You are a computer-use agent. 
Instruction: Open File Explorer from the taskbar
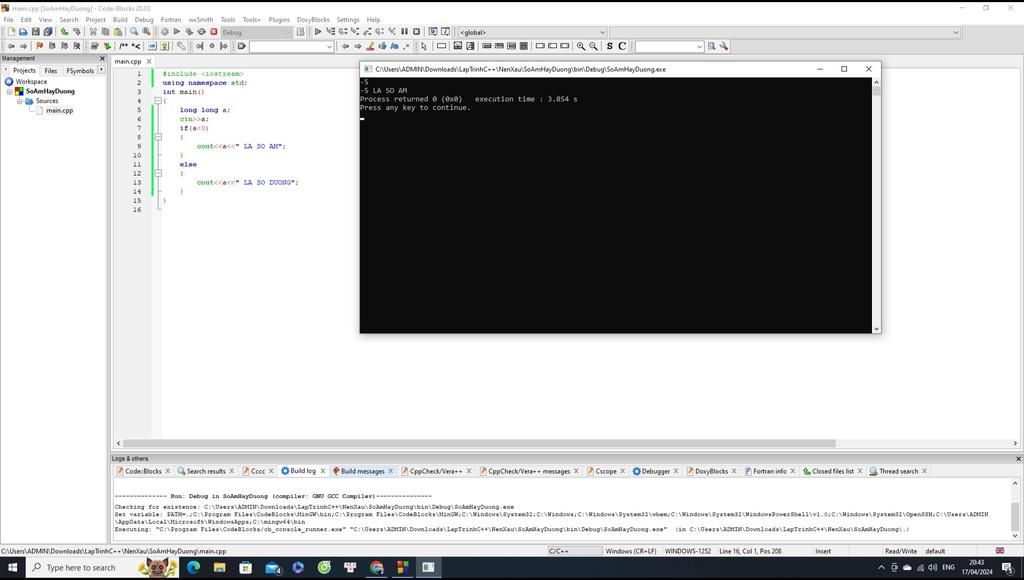pos(219,568)
